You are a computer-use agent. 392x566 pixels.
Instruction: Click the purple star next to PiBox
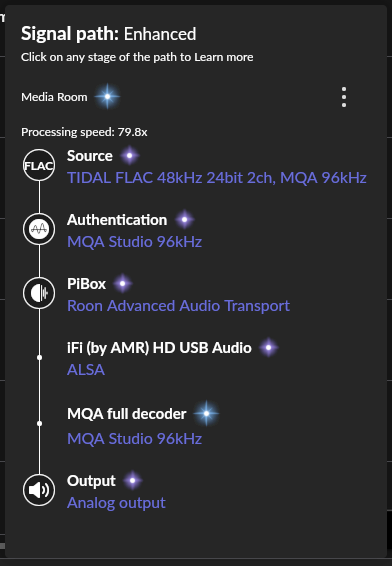click(122, 283)
